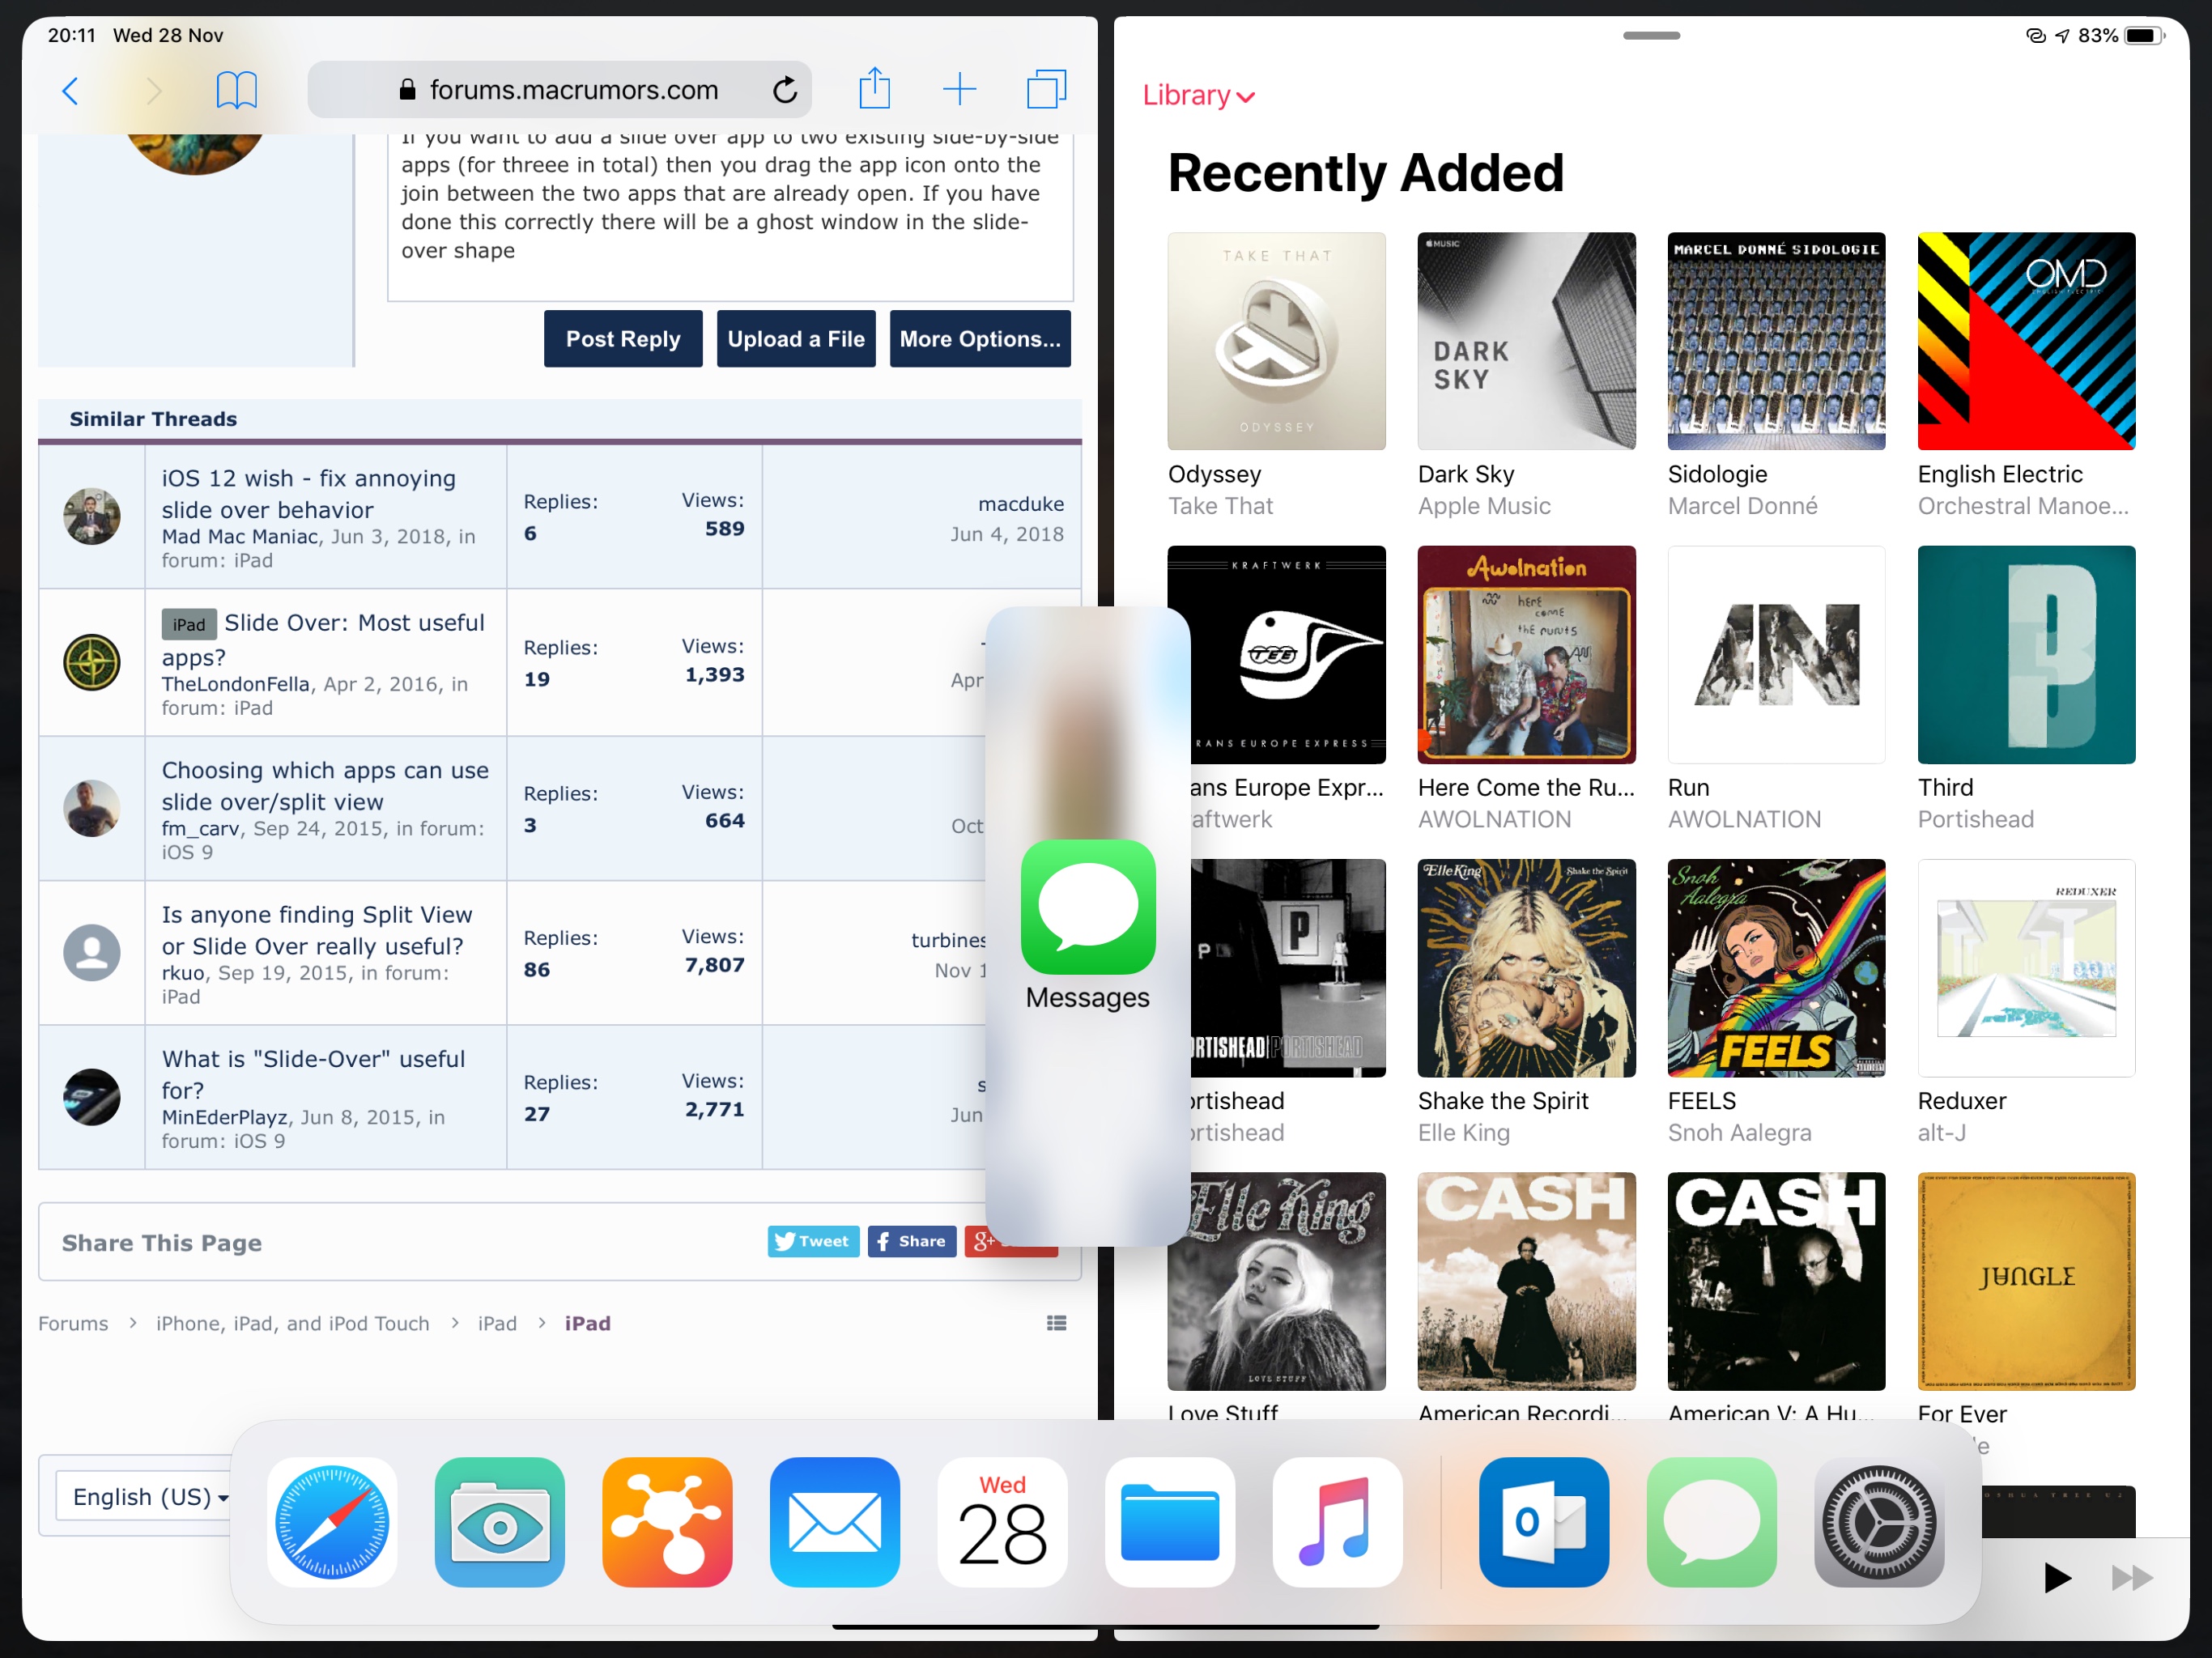
Task: Open Outlook from the dock
Action: point(1543,1521)
